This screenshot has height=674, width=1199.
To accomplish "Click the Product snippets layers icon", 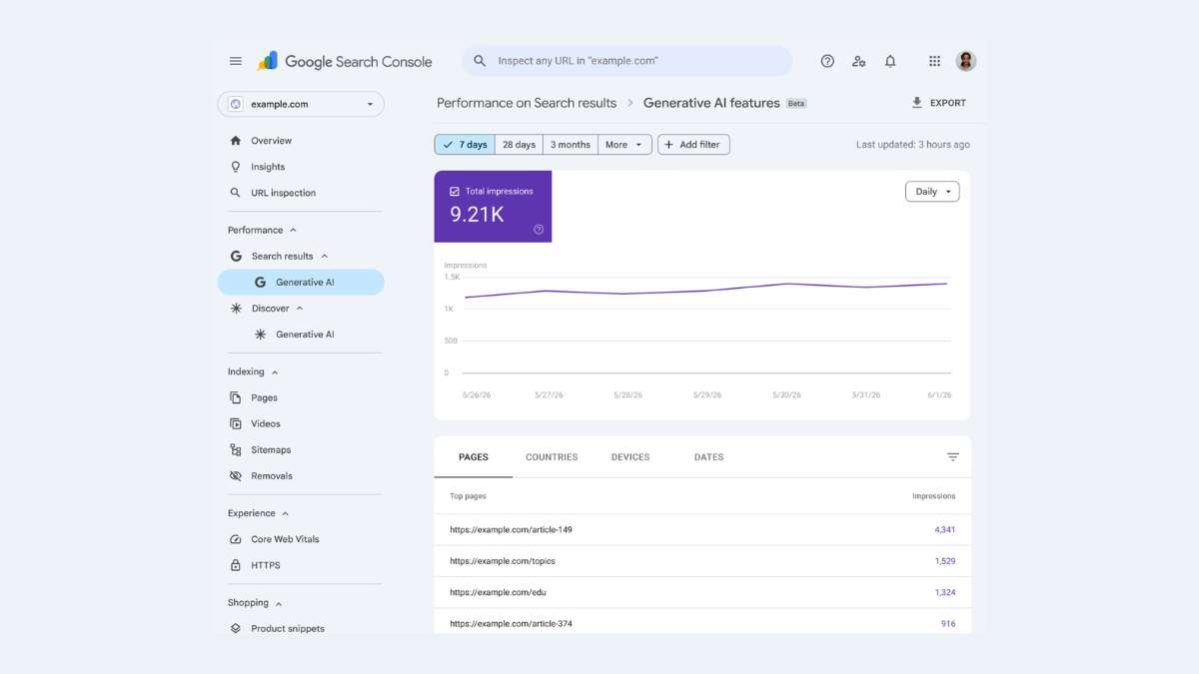I will [x=236, y=629].
